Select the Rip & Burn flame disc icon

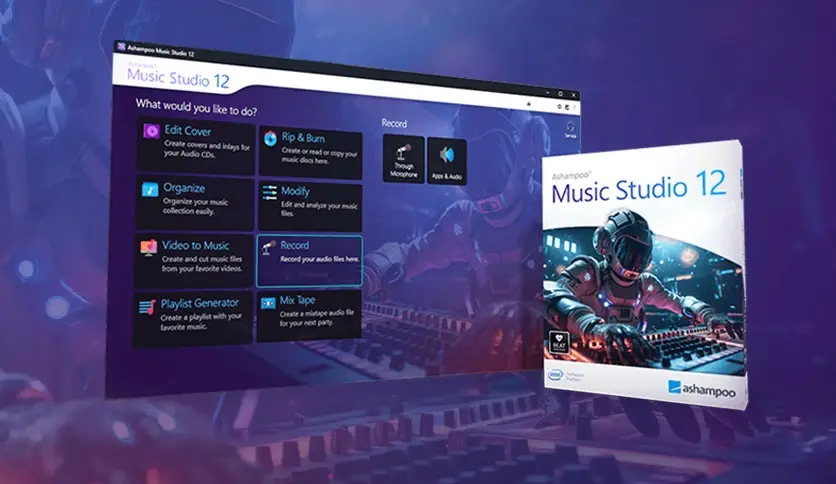(270, 138)
